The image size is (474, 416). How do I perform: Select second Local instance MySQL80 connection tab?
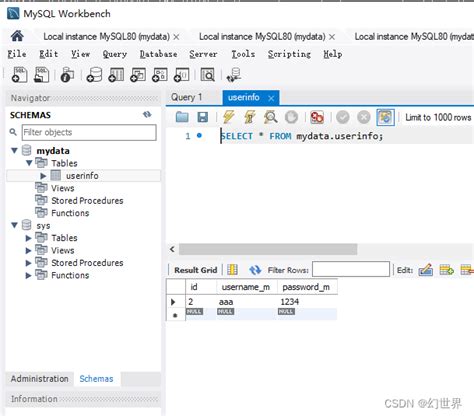(262, 36)
